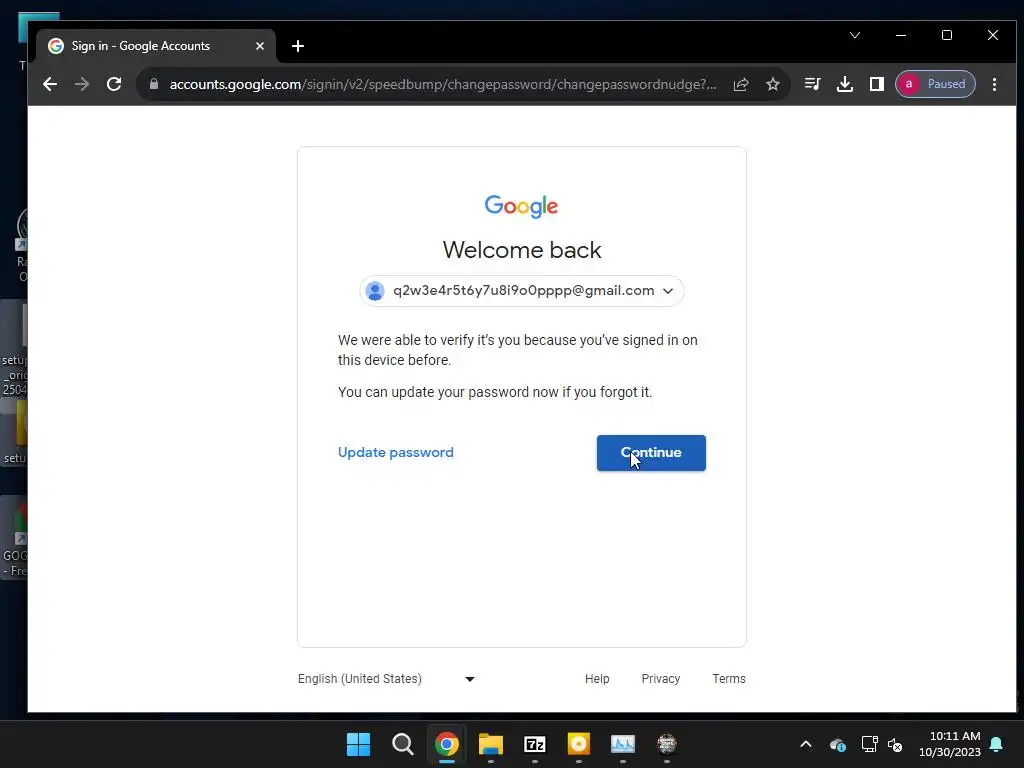
Task: Click the share page icon in address bar
Action: click(x=741, y=84)
